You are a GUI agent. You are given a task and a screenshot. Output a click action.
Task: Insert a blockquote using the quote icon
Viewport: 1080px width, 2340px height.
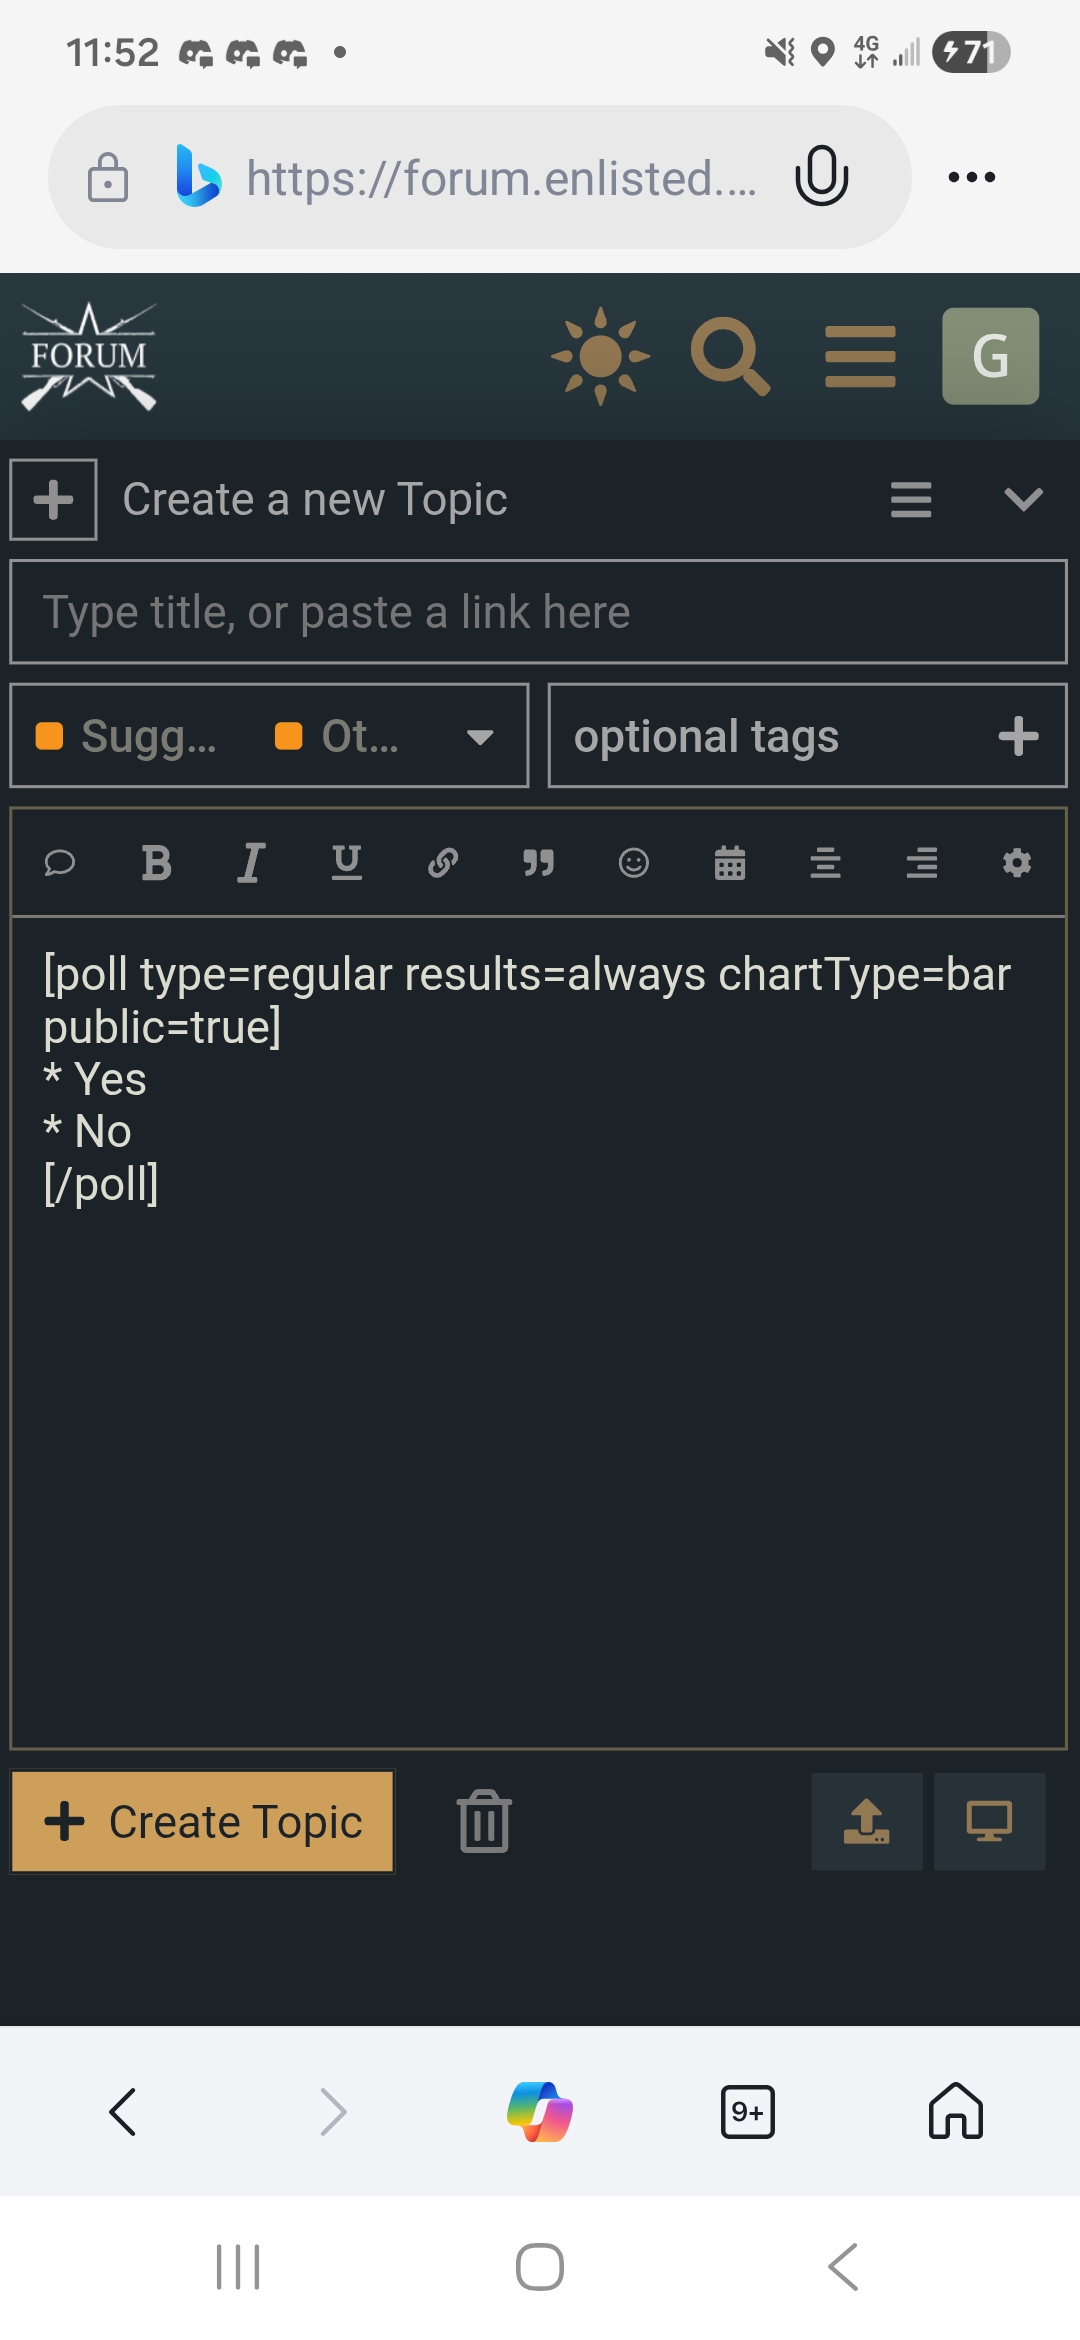(x=538, y=863)
